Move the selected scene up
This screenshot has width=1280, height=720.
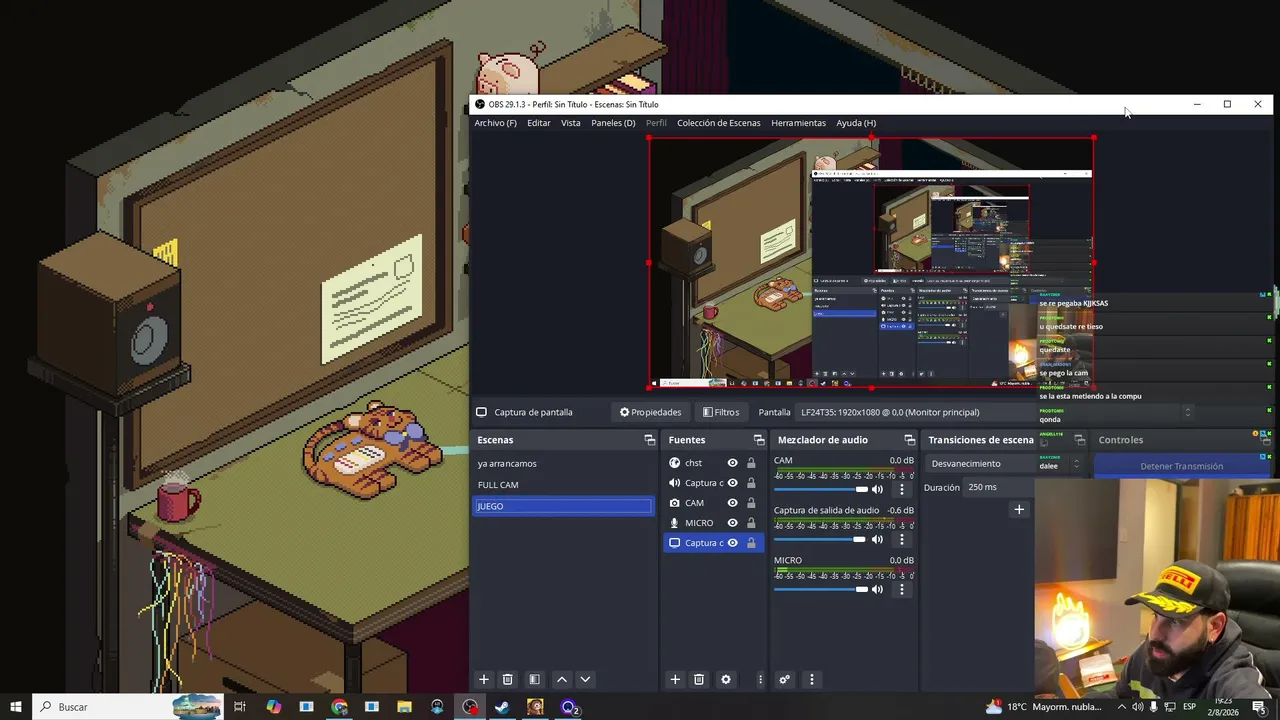coord(562,679)
